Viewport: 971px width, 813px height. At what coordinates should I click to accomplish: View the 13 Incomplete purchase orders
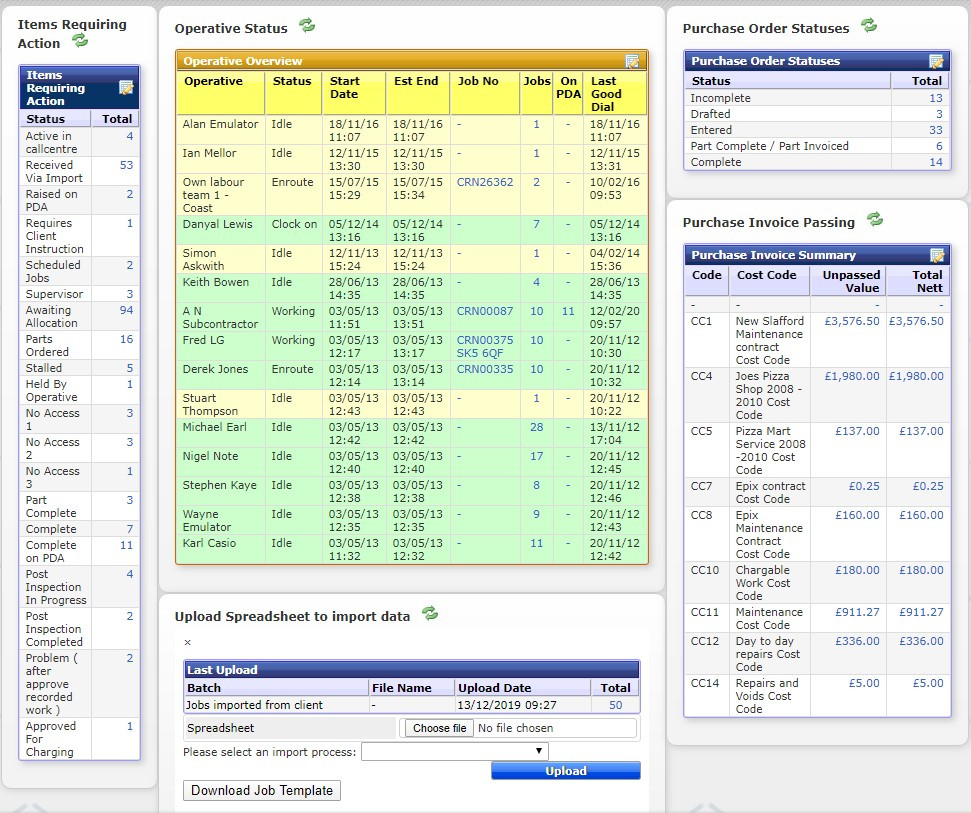pos(936,98)
